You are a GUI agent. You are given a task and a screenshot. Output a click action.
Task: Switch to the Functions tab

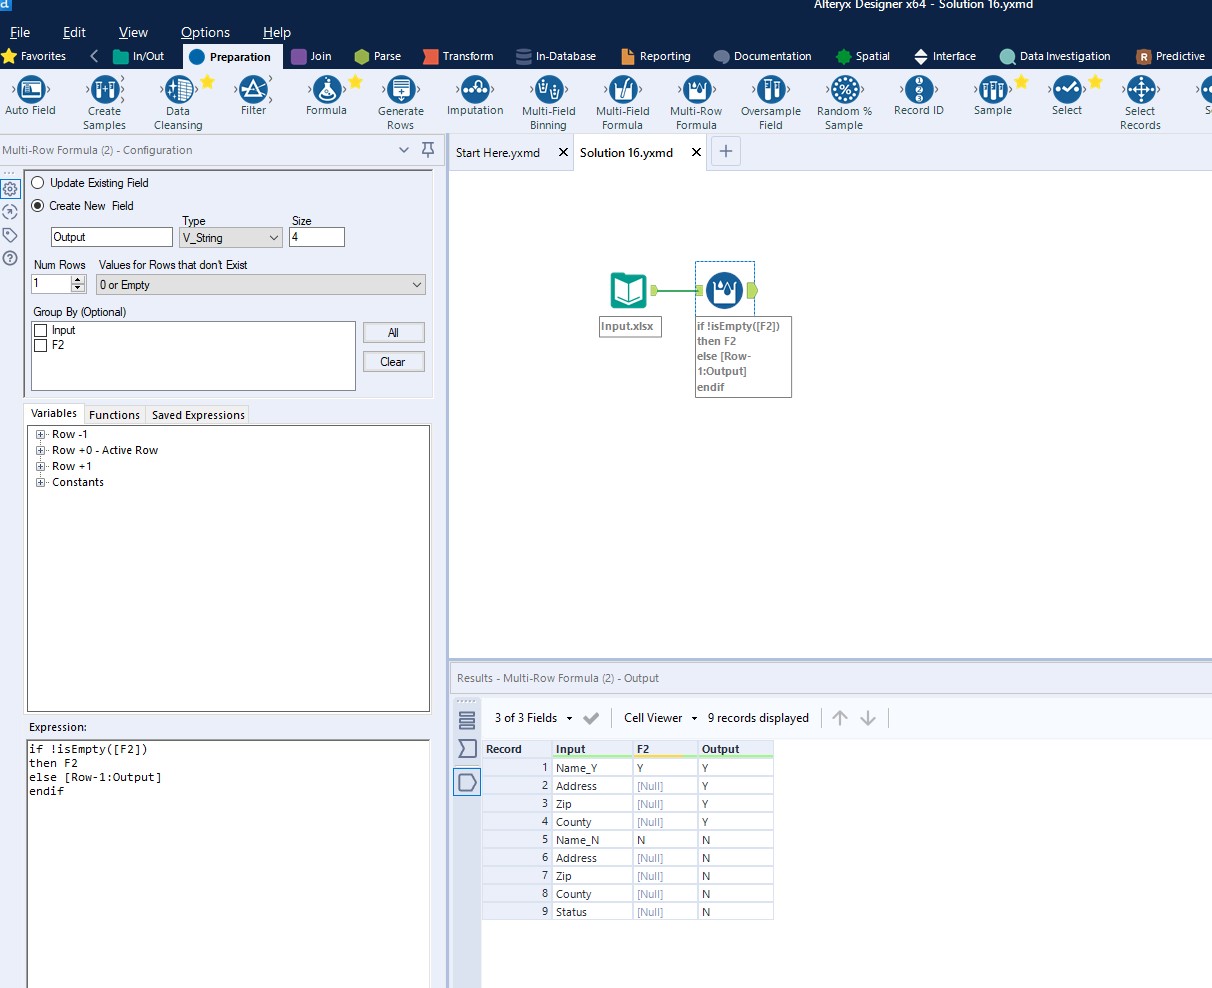(114, 415)
